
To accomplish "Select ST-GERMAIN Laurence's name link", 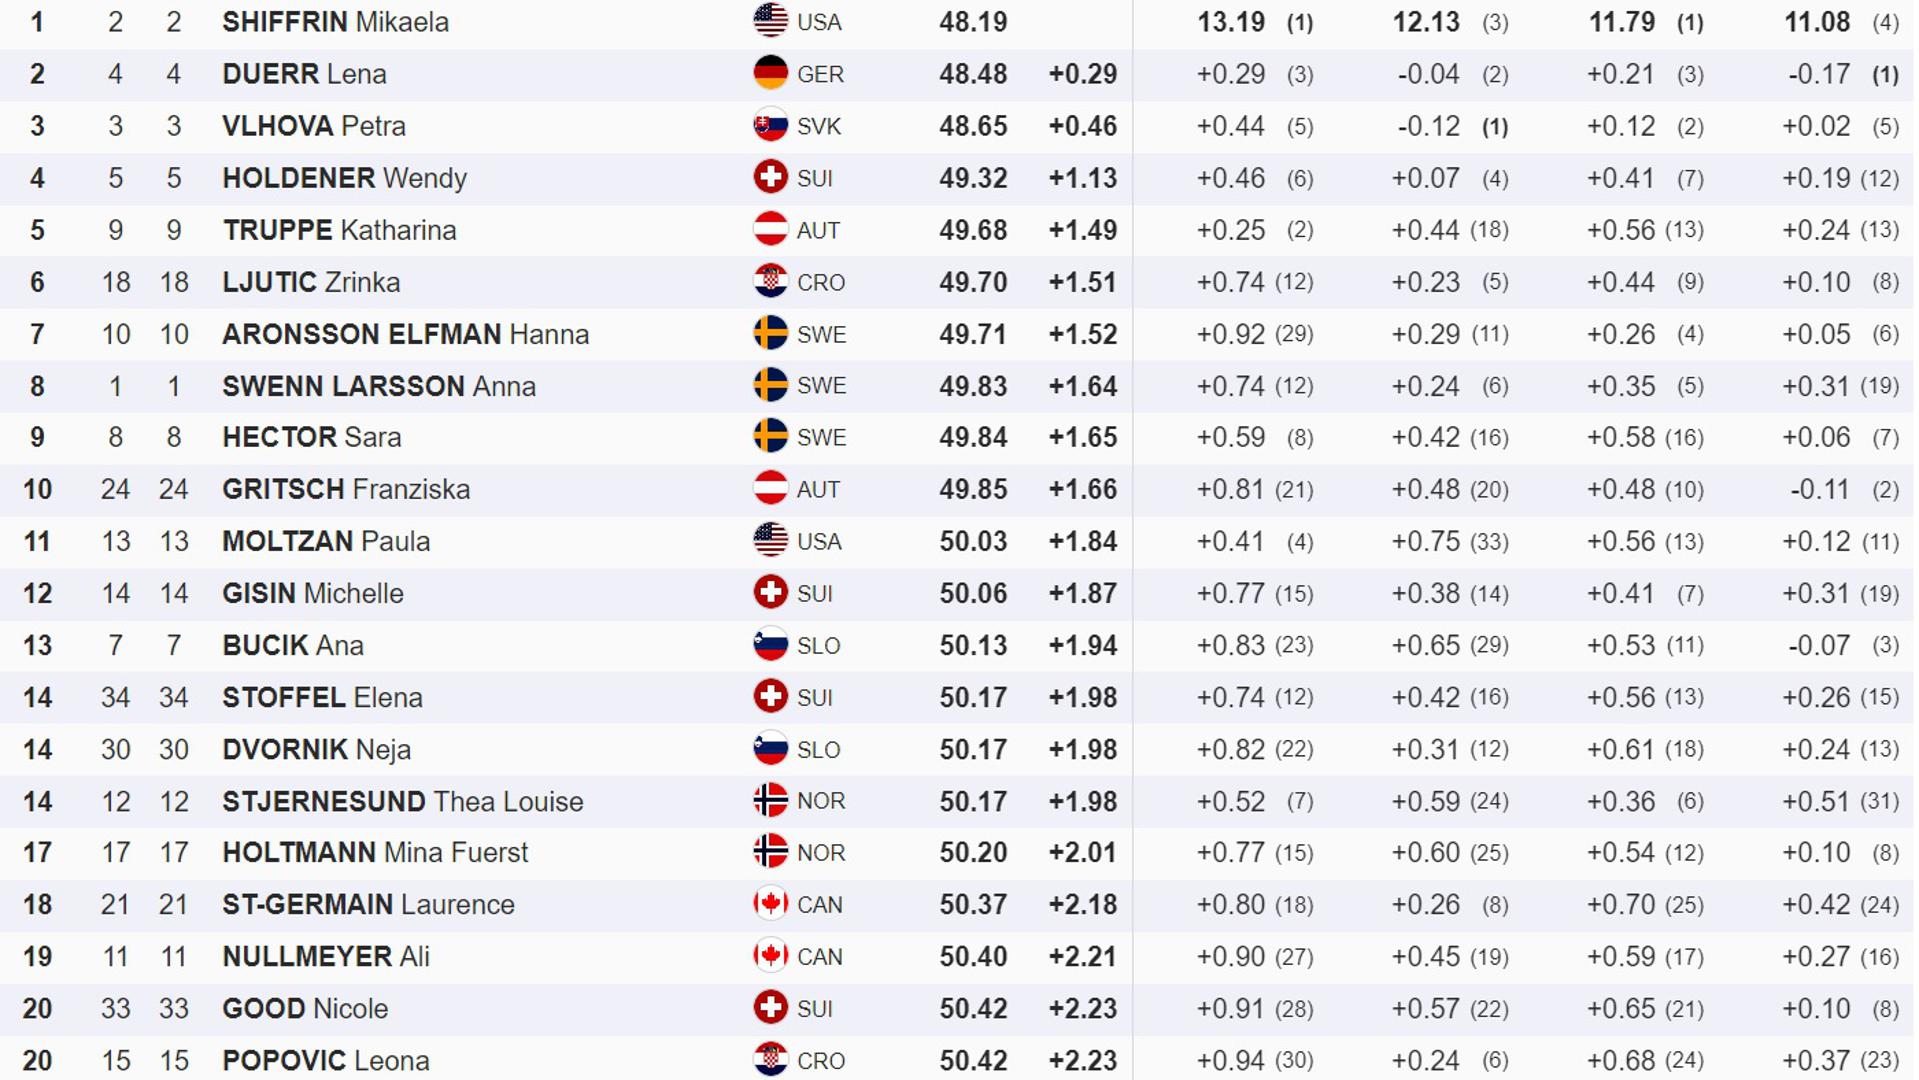I will (368, 904).
